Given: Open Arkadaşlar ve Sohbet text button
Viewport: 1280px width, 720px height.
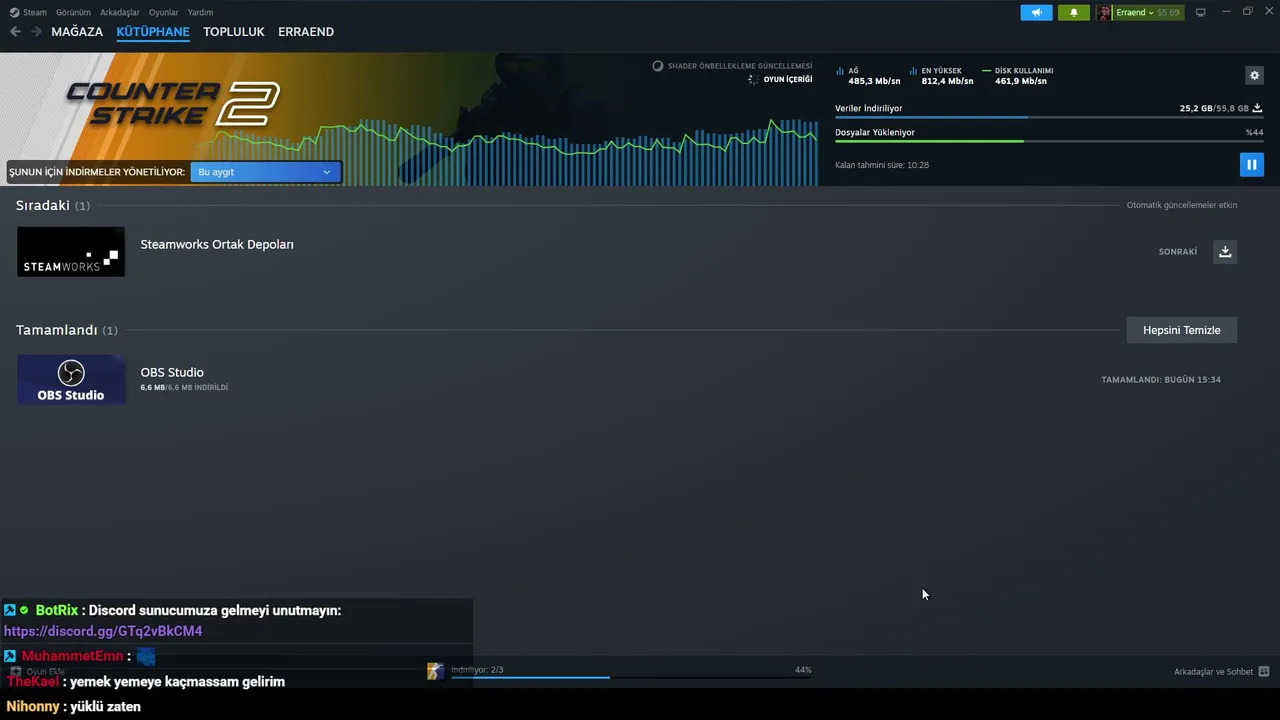Looking at the screenshot, I should pos(1213,672).
